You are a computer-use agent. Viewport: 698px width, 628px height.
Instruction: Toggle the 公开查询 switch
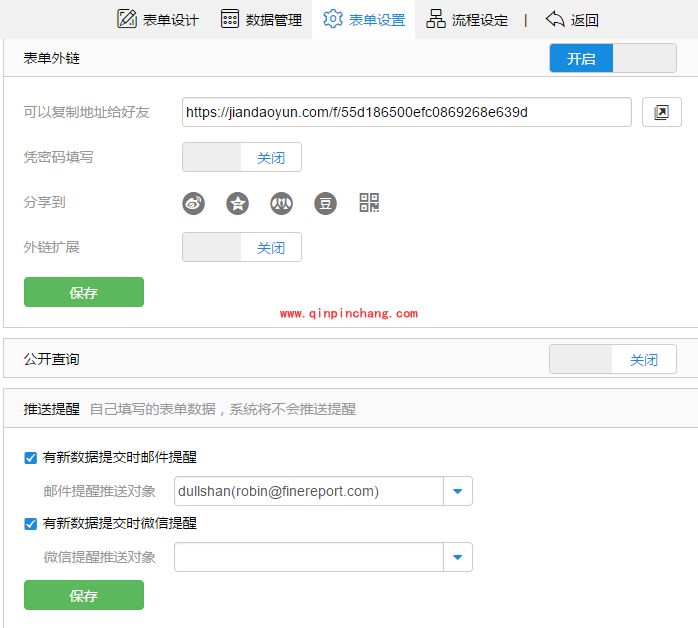pyautogui.click(x=613, y=359)
